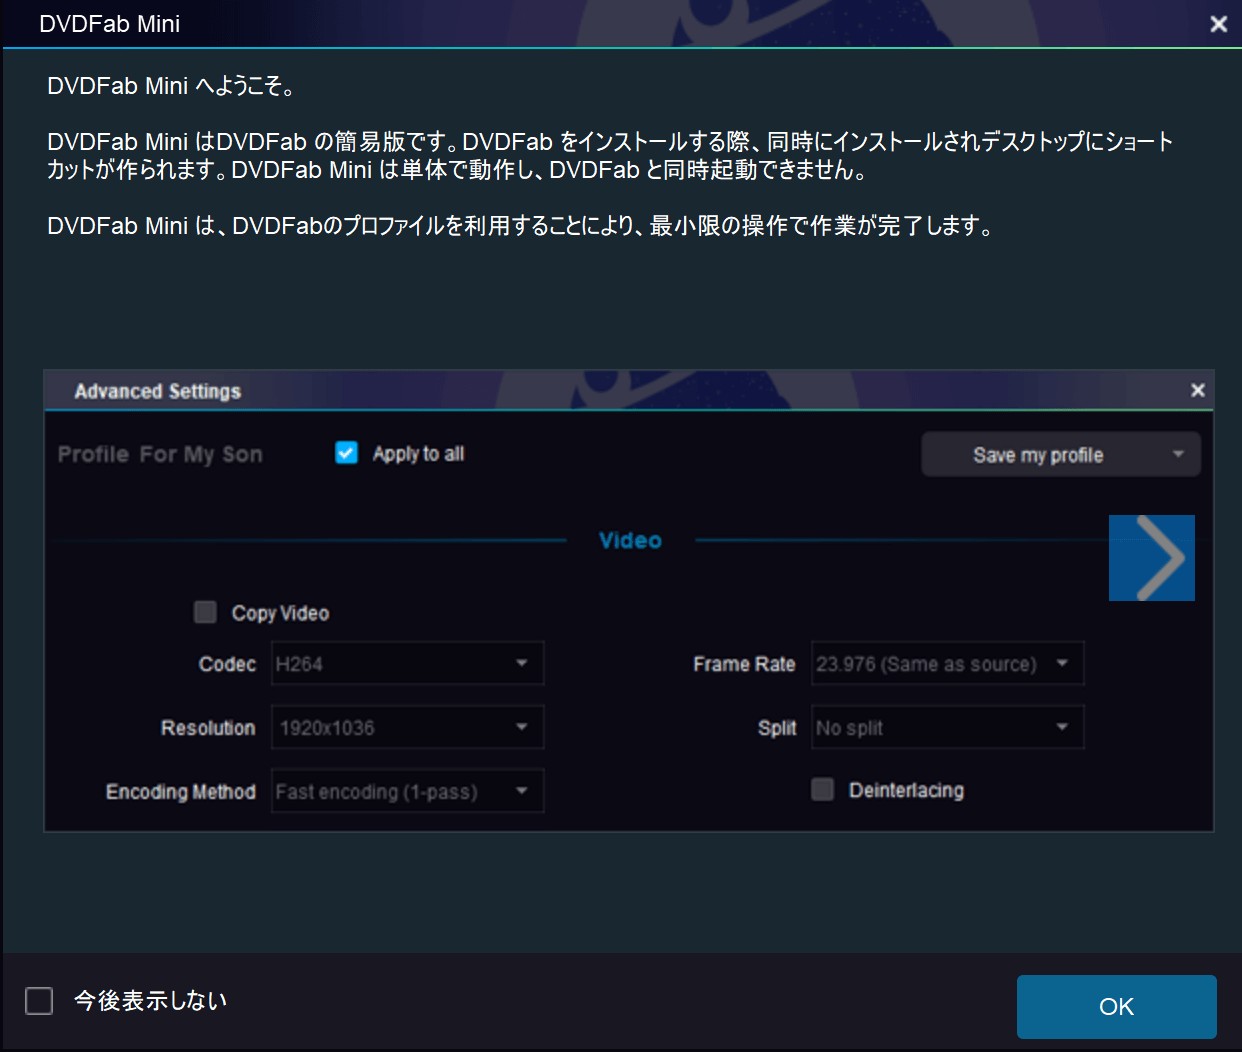Screen dimensions: 1242x1052
Task: Expand the Frame Rate dropdown
Action: [x=948, y=664]
